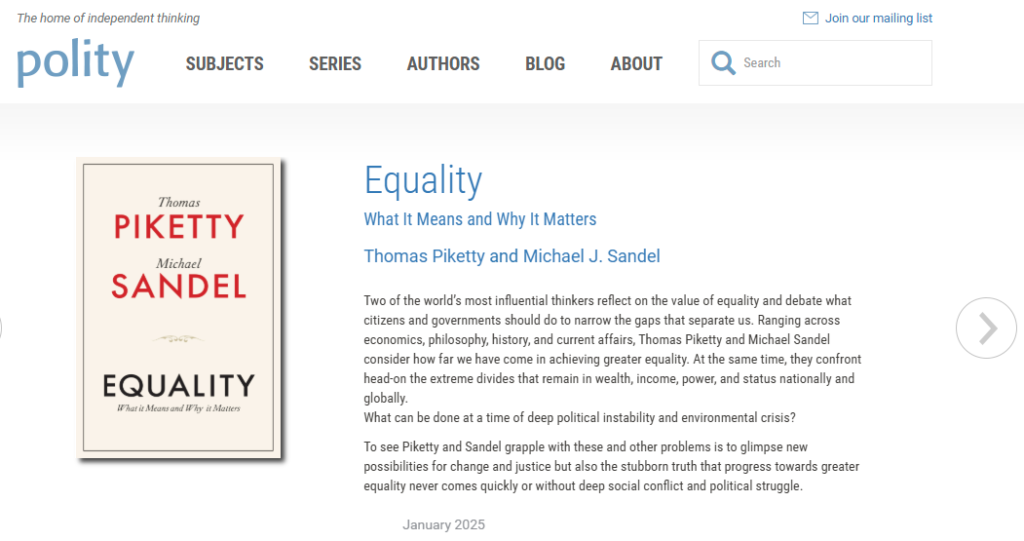
Task: Open the Equality book cover image
Action: point(180,309)
